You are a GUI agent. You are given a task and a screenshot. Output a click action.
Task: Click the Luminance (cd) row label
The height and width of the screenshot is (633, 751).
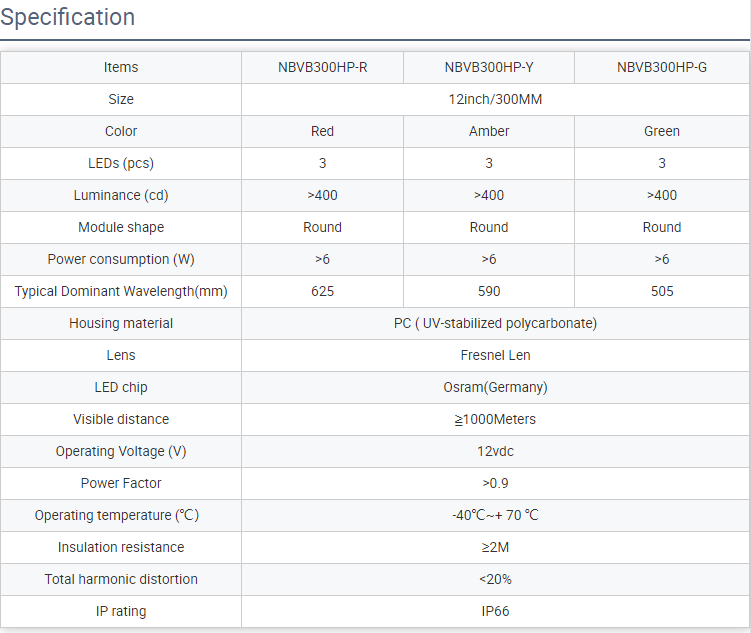point(121,195)
